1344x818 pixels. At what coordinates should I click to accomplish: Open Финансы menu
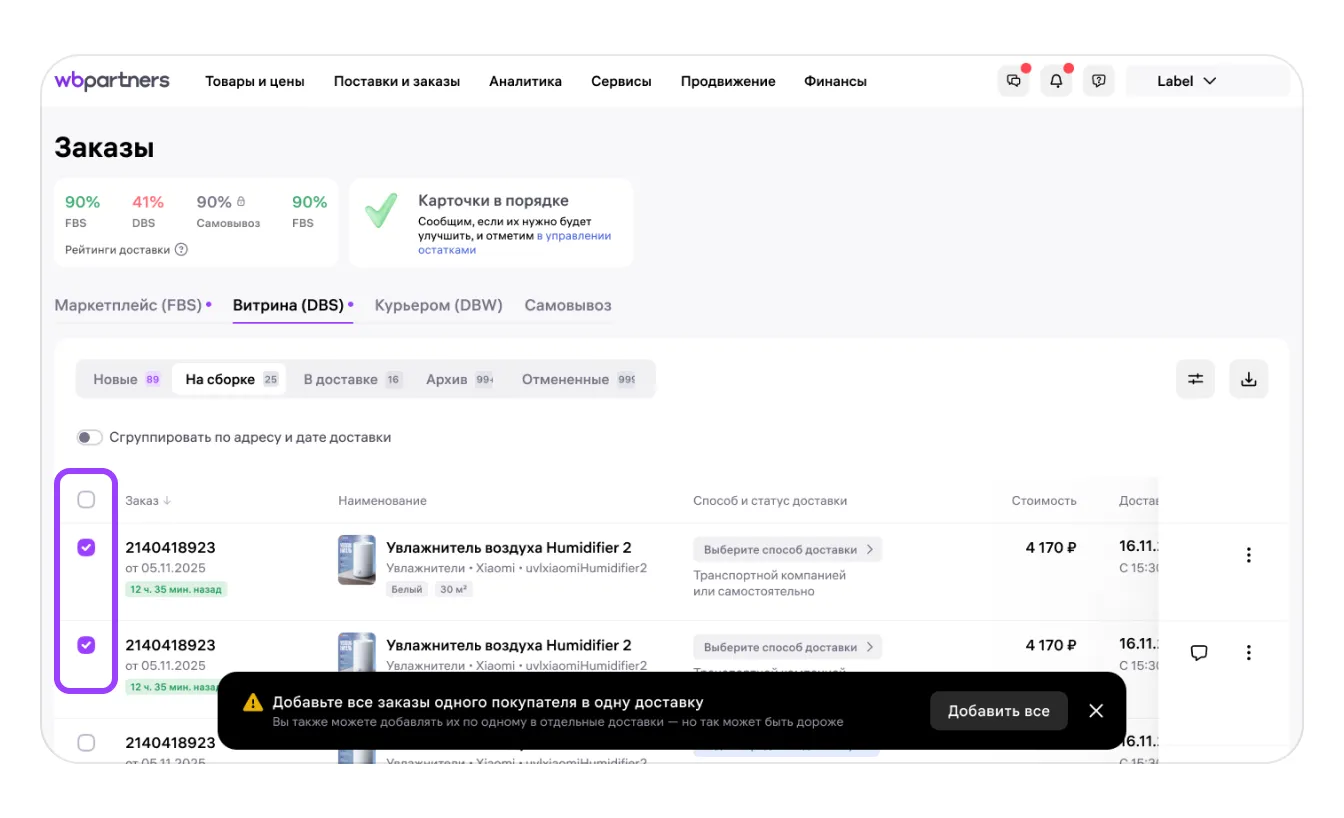tap(835, 81)
